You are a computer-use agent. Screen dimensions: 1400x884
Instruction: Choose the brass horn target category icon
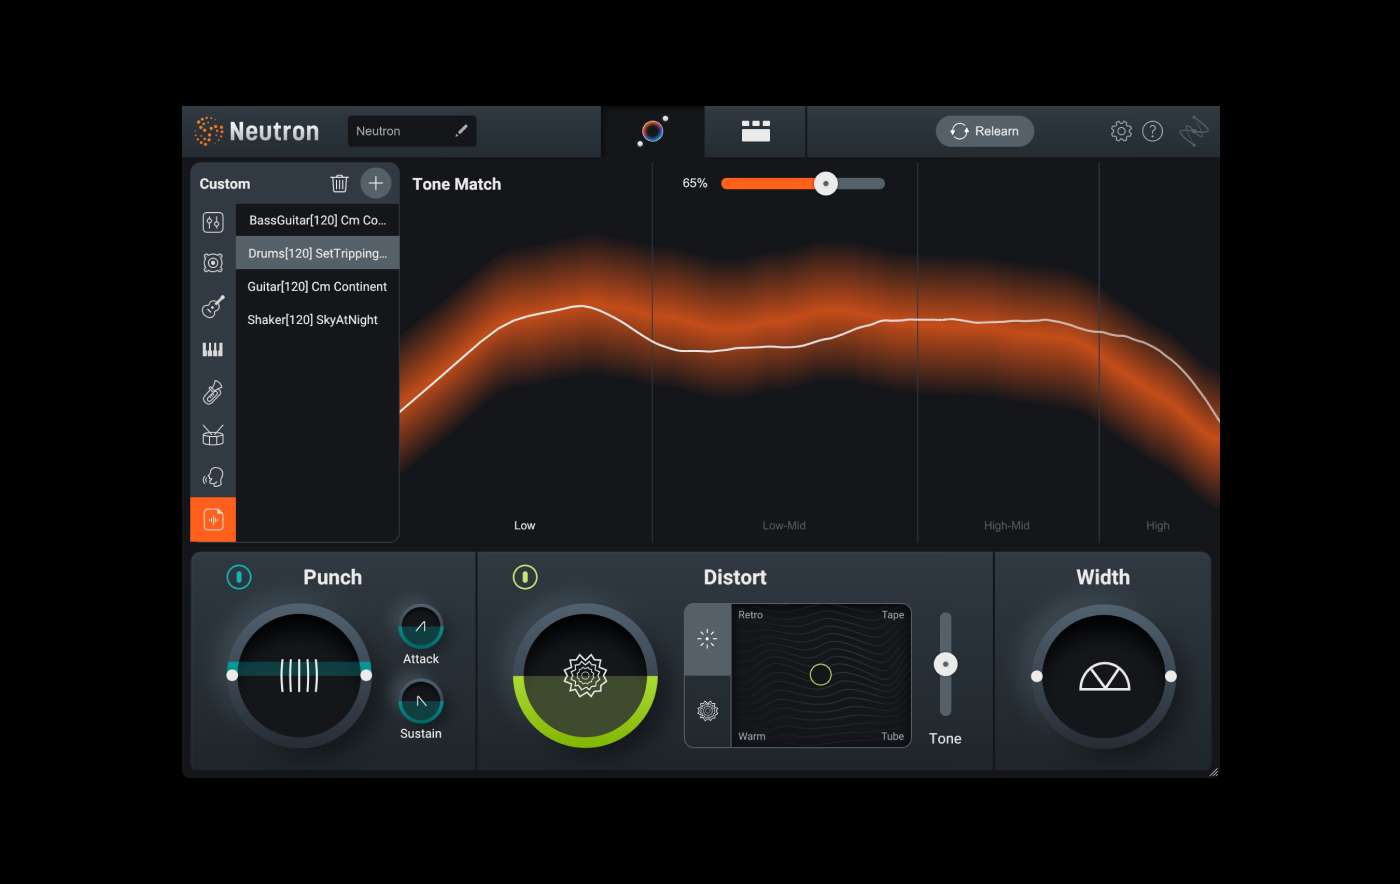tap(213, 392)
